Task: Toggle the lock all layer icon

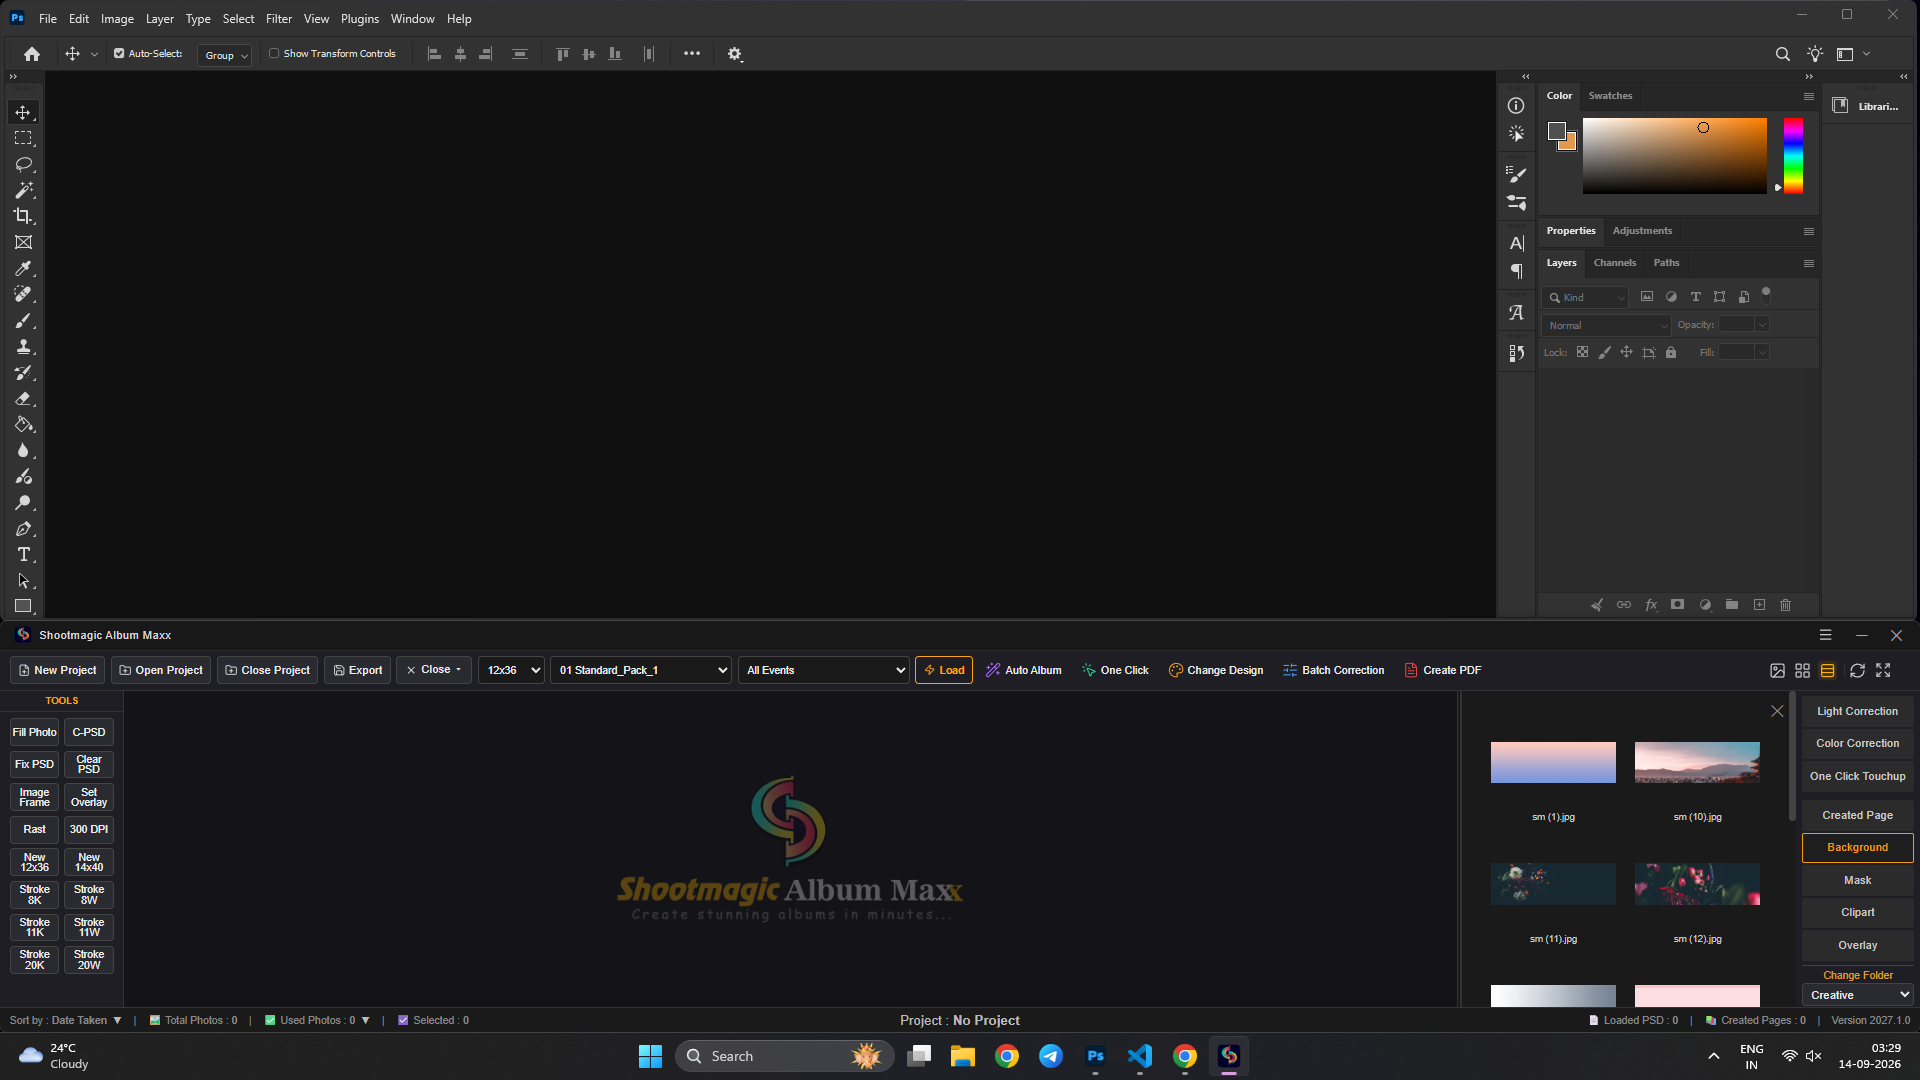Action: tap(1670, 353)
